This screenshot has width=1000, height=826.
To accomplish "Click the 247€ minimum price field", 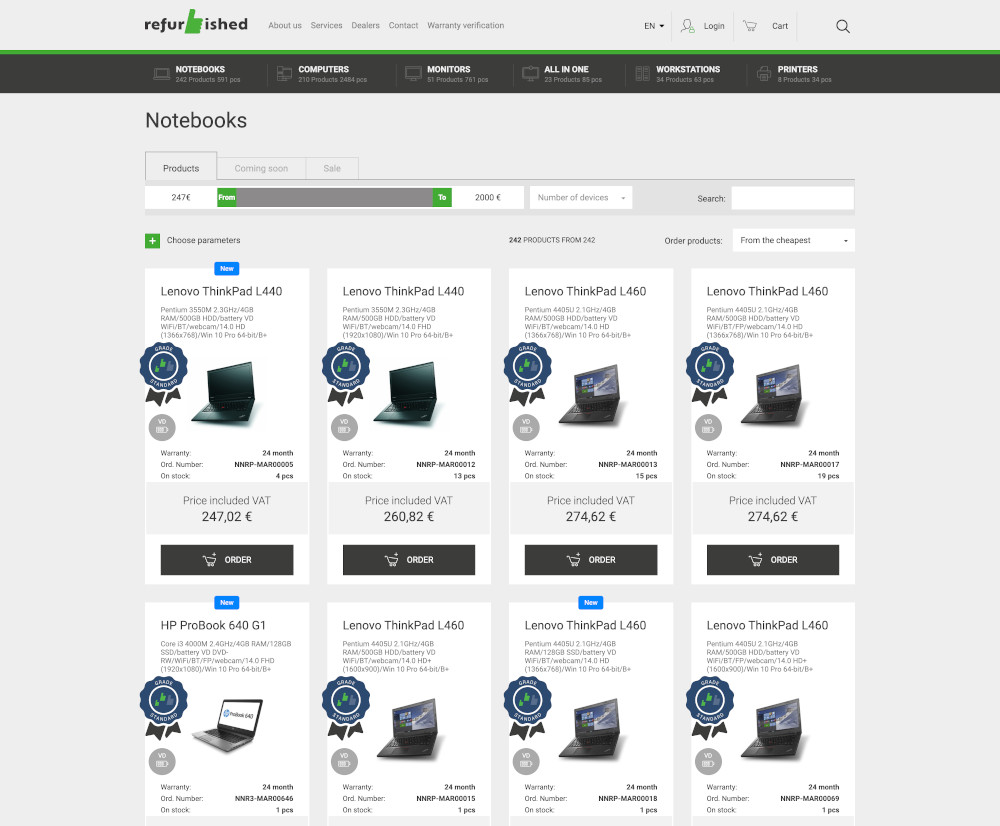I will click(181, 197).
